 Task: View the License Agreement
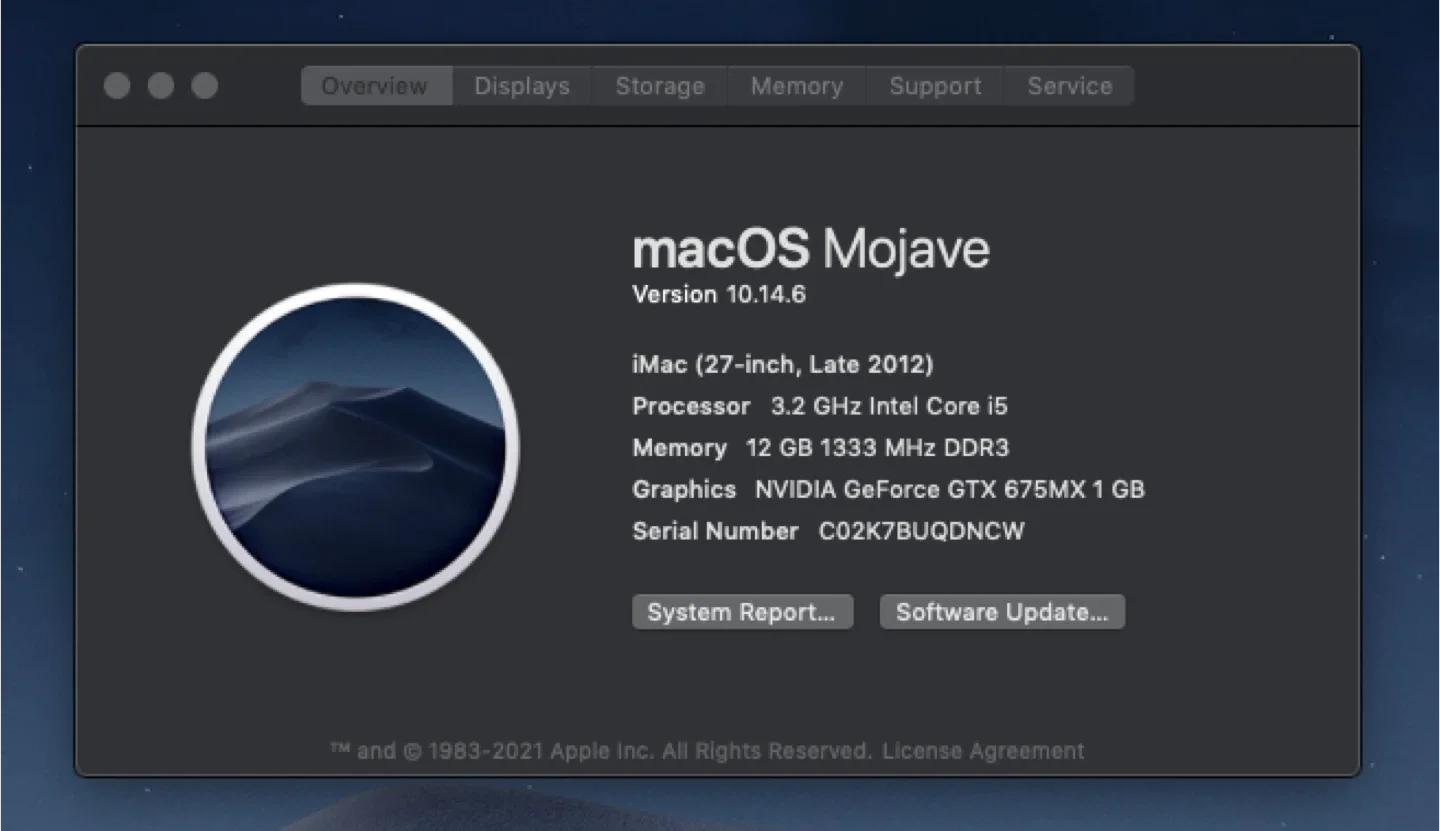point(982,750)
